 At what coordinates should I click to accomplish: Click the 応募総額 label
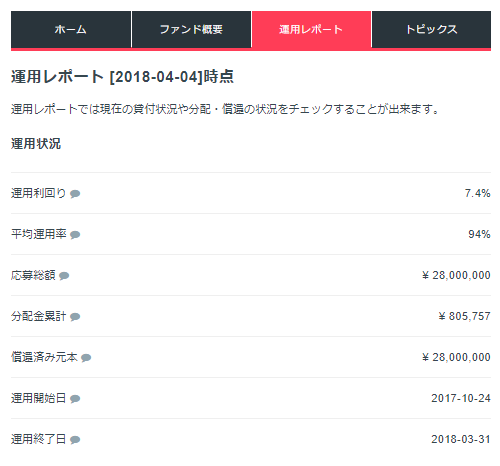(33, 275)
